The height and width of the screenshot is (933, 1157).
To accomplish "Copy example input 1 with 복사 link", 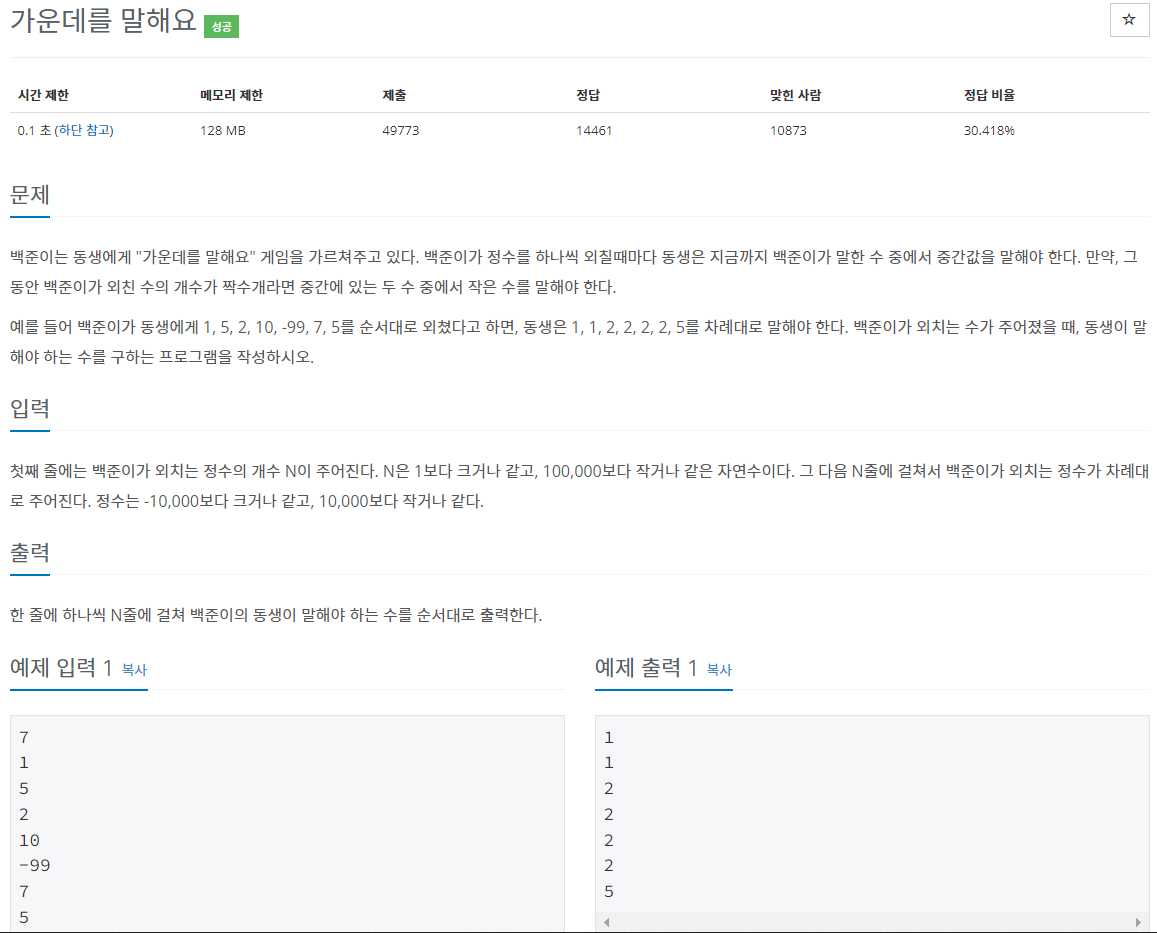I will click(x=134, y=669).
